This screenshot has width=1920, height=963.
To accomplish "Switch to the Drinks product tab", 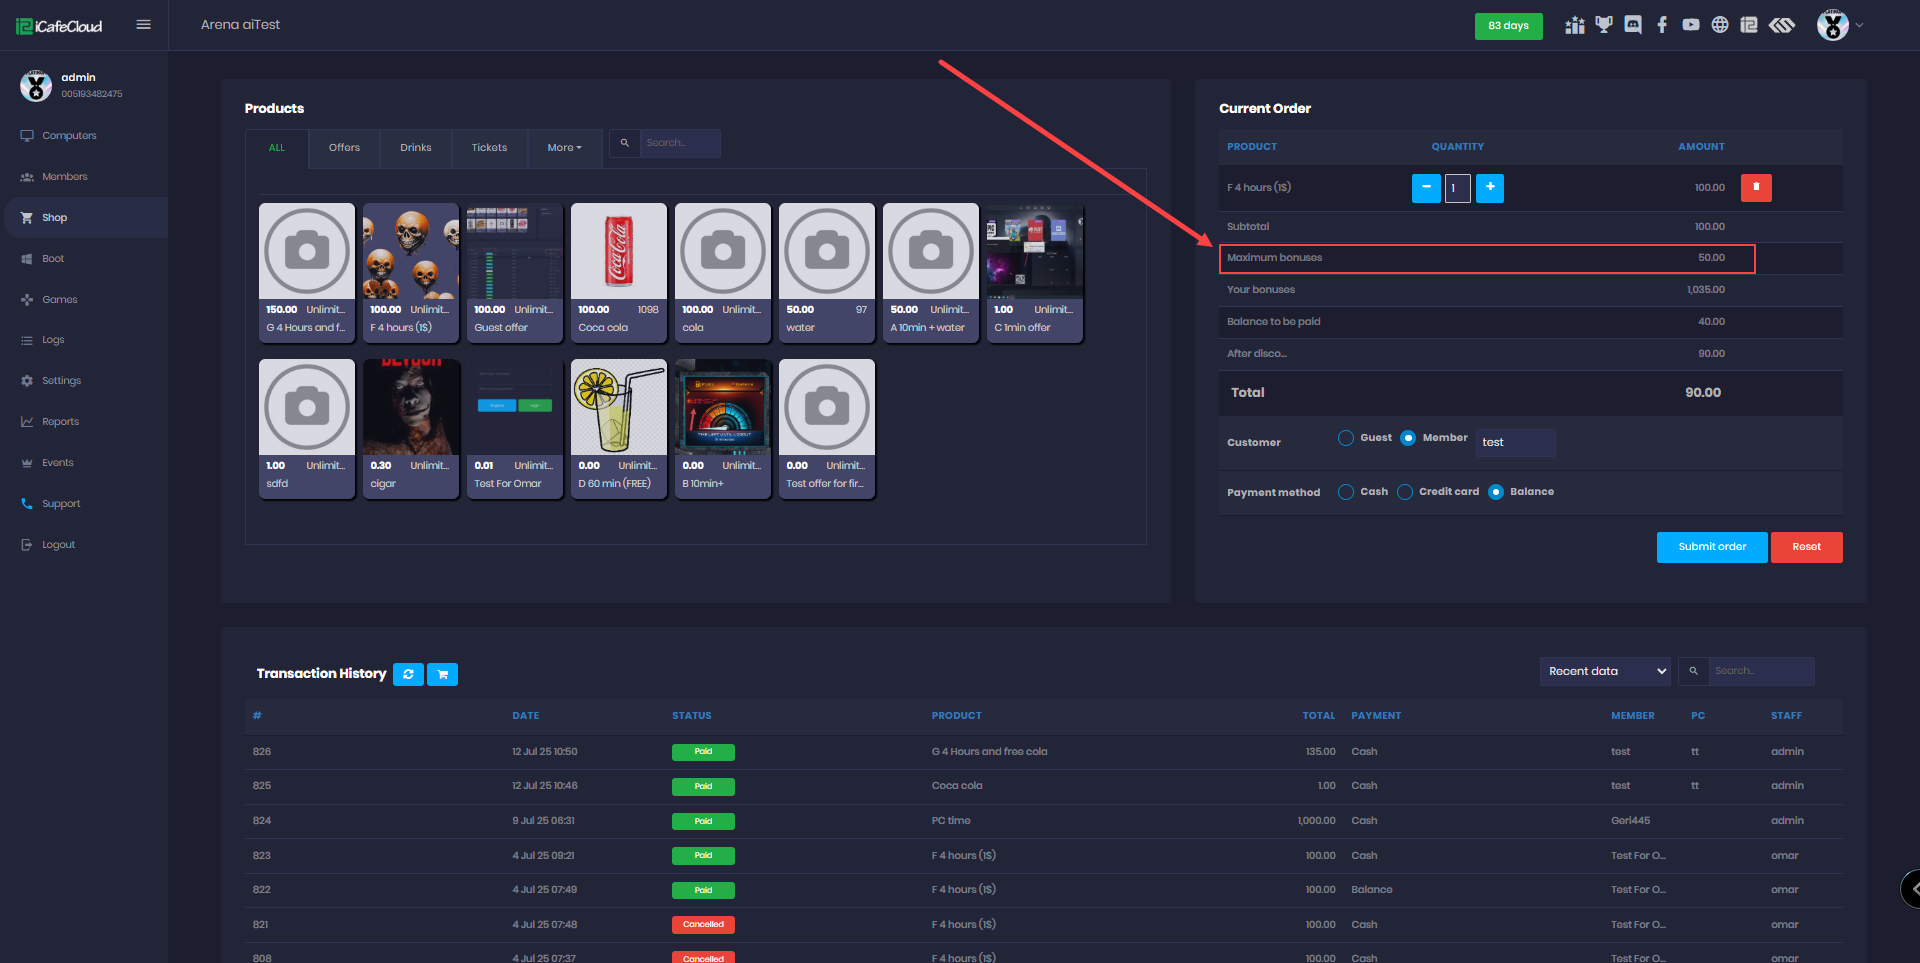I will click(x=416, y=148).
